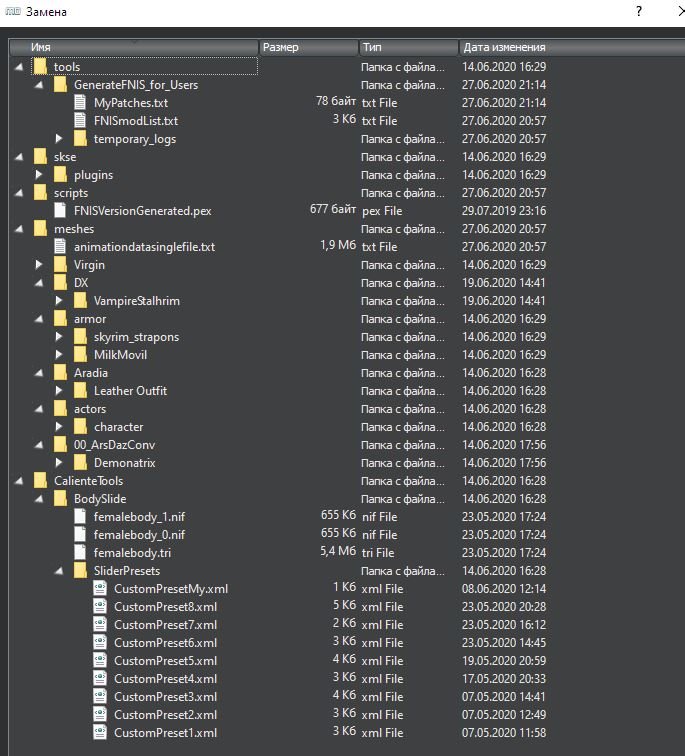Click the animationdatasinglefile.txt file icon
The height and width of the screenshot is (756, 685).
[x=61, y=247]
